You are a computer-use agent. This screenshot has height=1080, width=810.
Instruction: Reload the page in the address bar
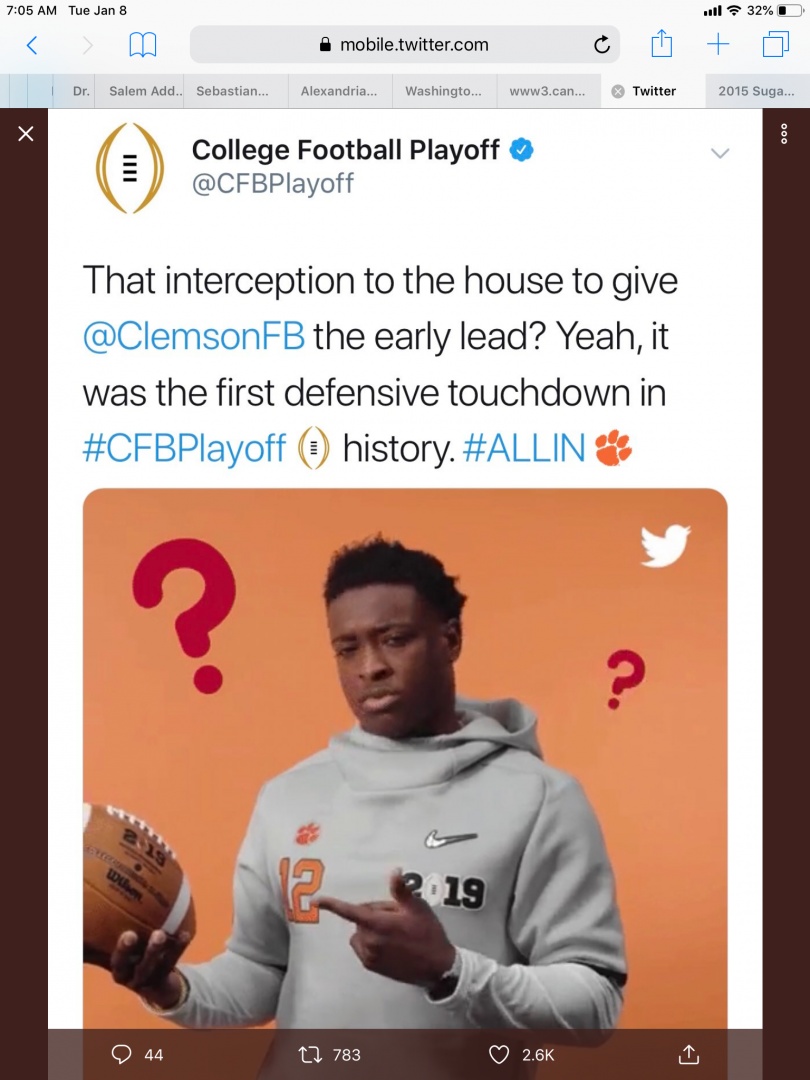[x=601, y=45]
